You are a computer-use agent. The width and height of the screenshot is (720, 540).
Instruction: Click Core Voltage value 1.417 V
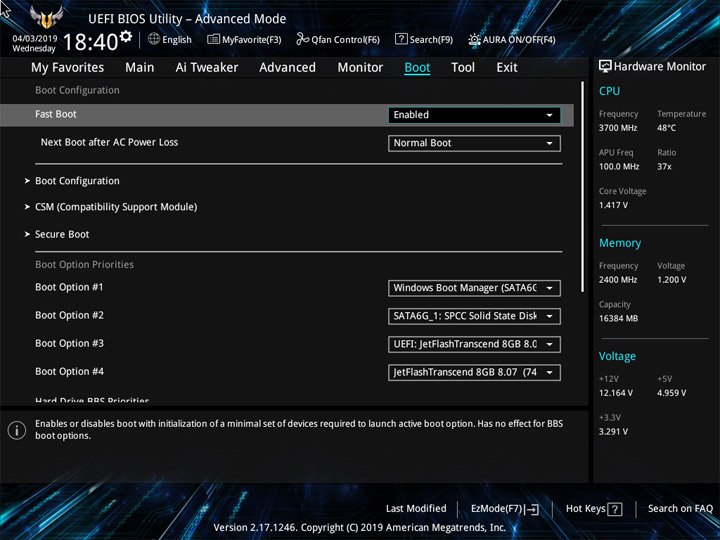pos(613,205)
